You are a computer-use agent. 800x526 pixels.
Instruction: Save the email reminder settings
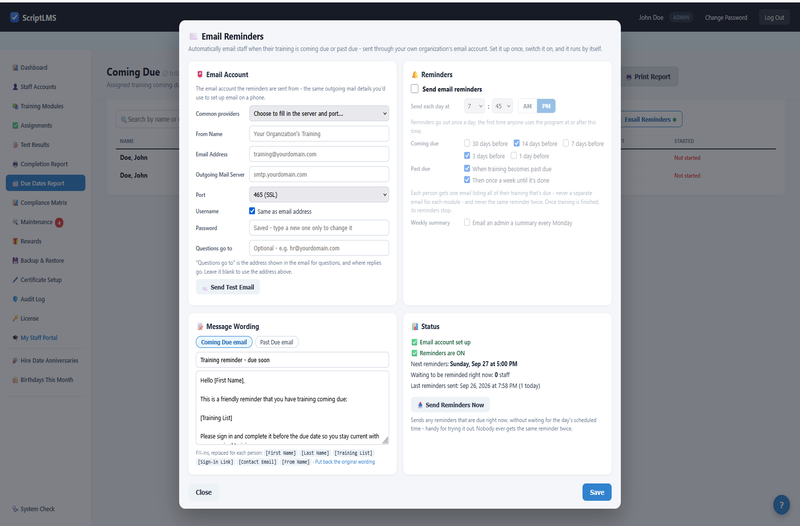[597, 492]
